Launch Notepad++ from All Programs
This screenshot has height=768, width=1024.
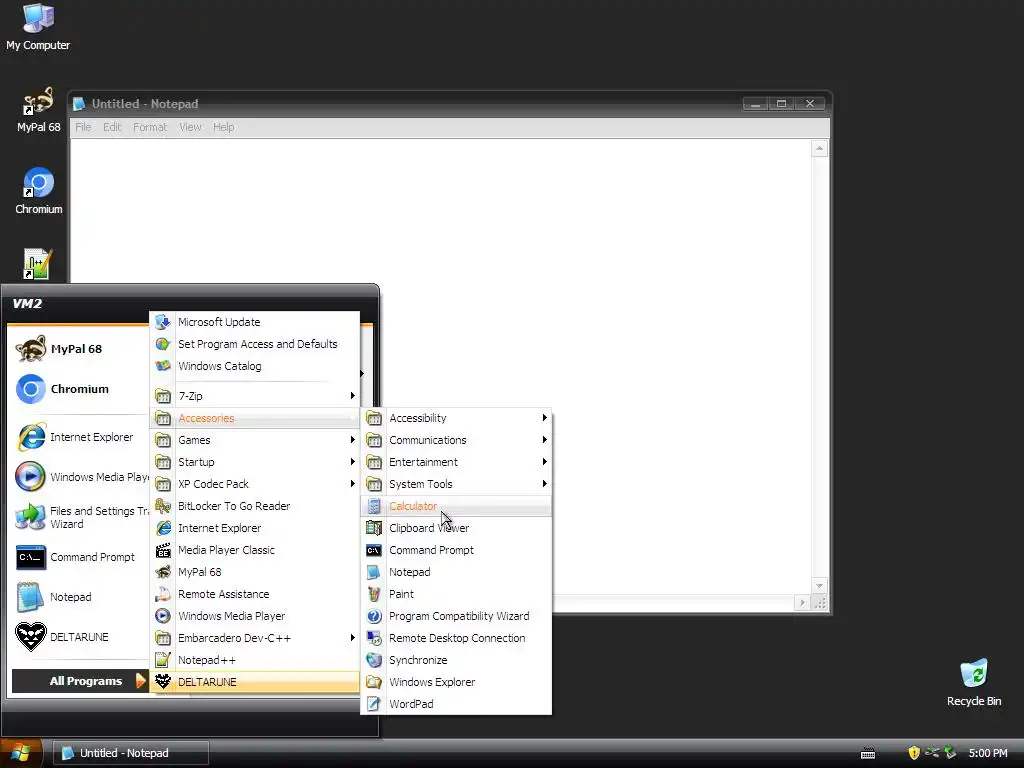255,660
